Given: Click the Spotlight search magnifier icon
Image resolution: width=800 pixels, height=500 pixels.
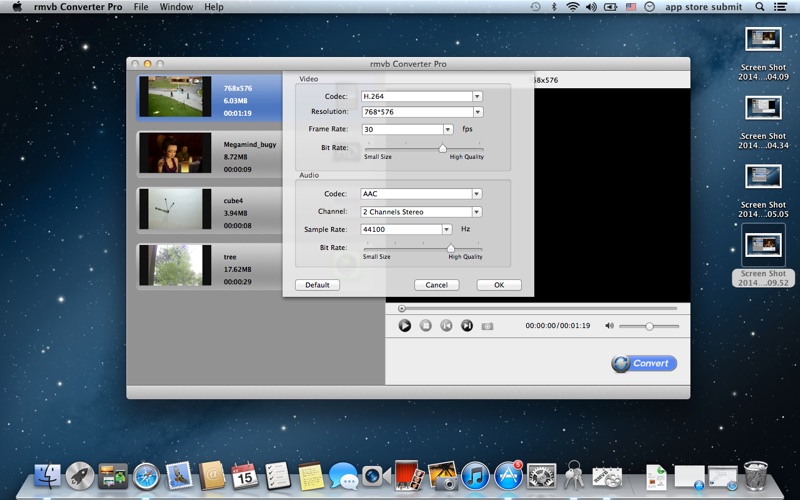Looking at the screenshot, I should click(759, 7).
